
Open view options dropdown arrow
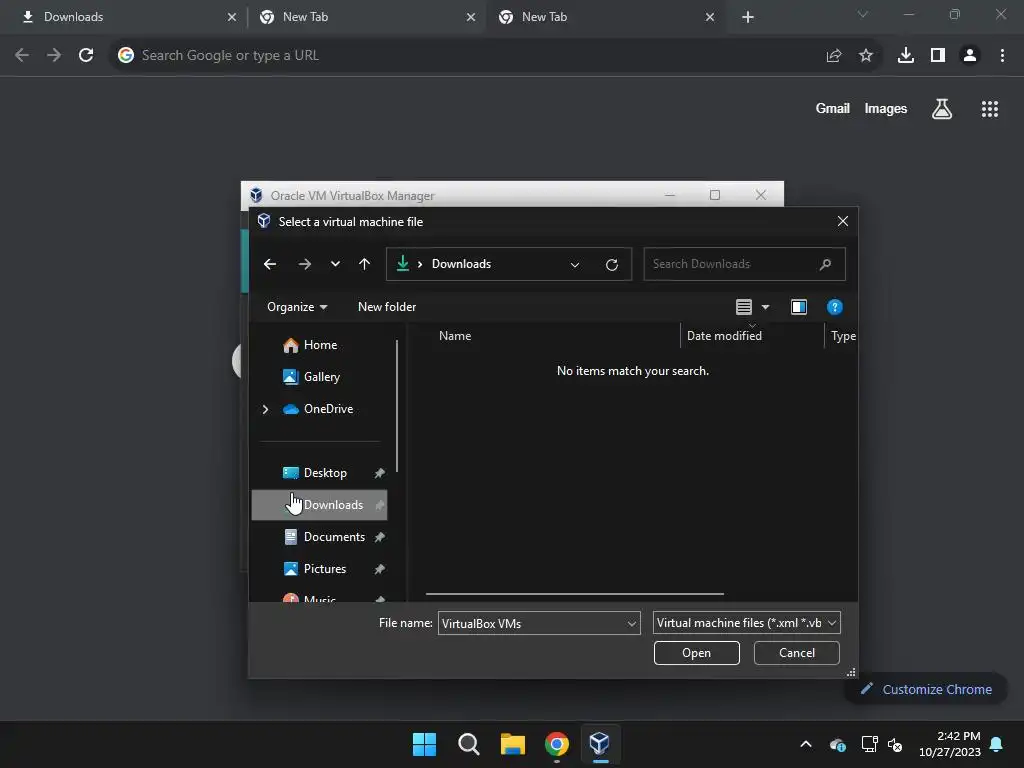(765, 307)
